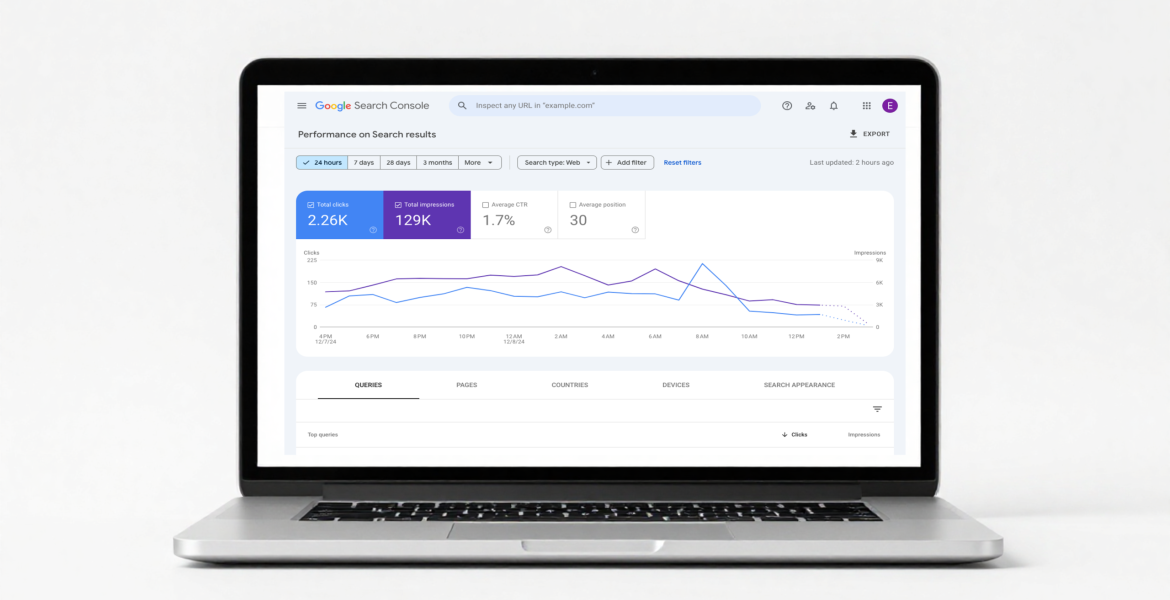Click the Impressions column header
This screenshot has height=600, width=1170.
[x=864, y=434]
